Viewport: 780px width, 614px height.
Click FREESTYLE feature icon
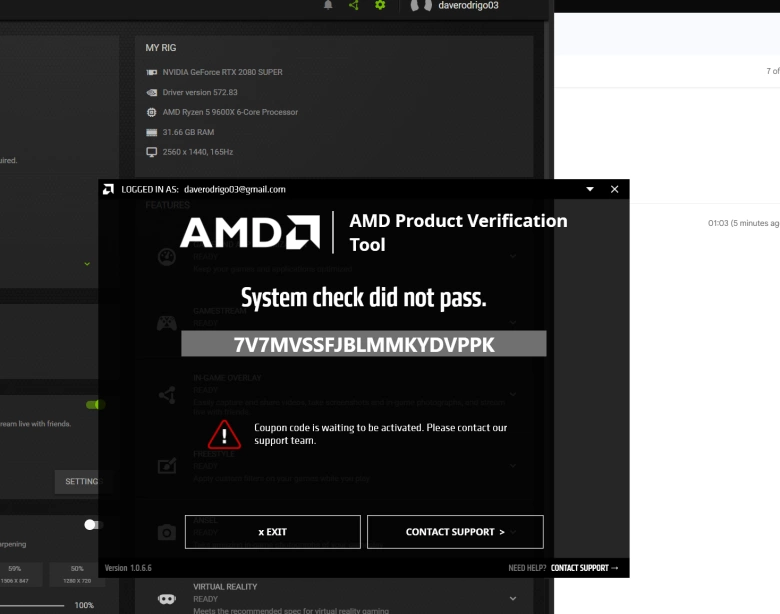pyautogui.click(x=167, y=466)
